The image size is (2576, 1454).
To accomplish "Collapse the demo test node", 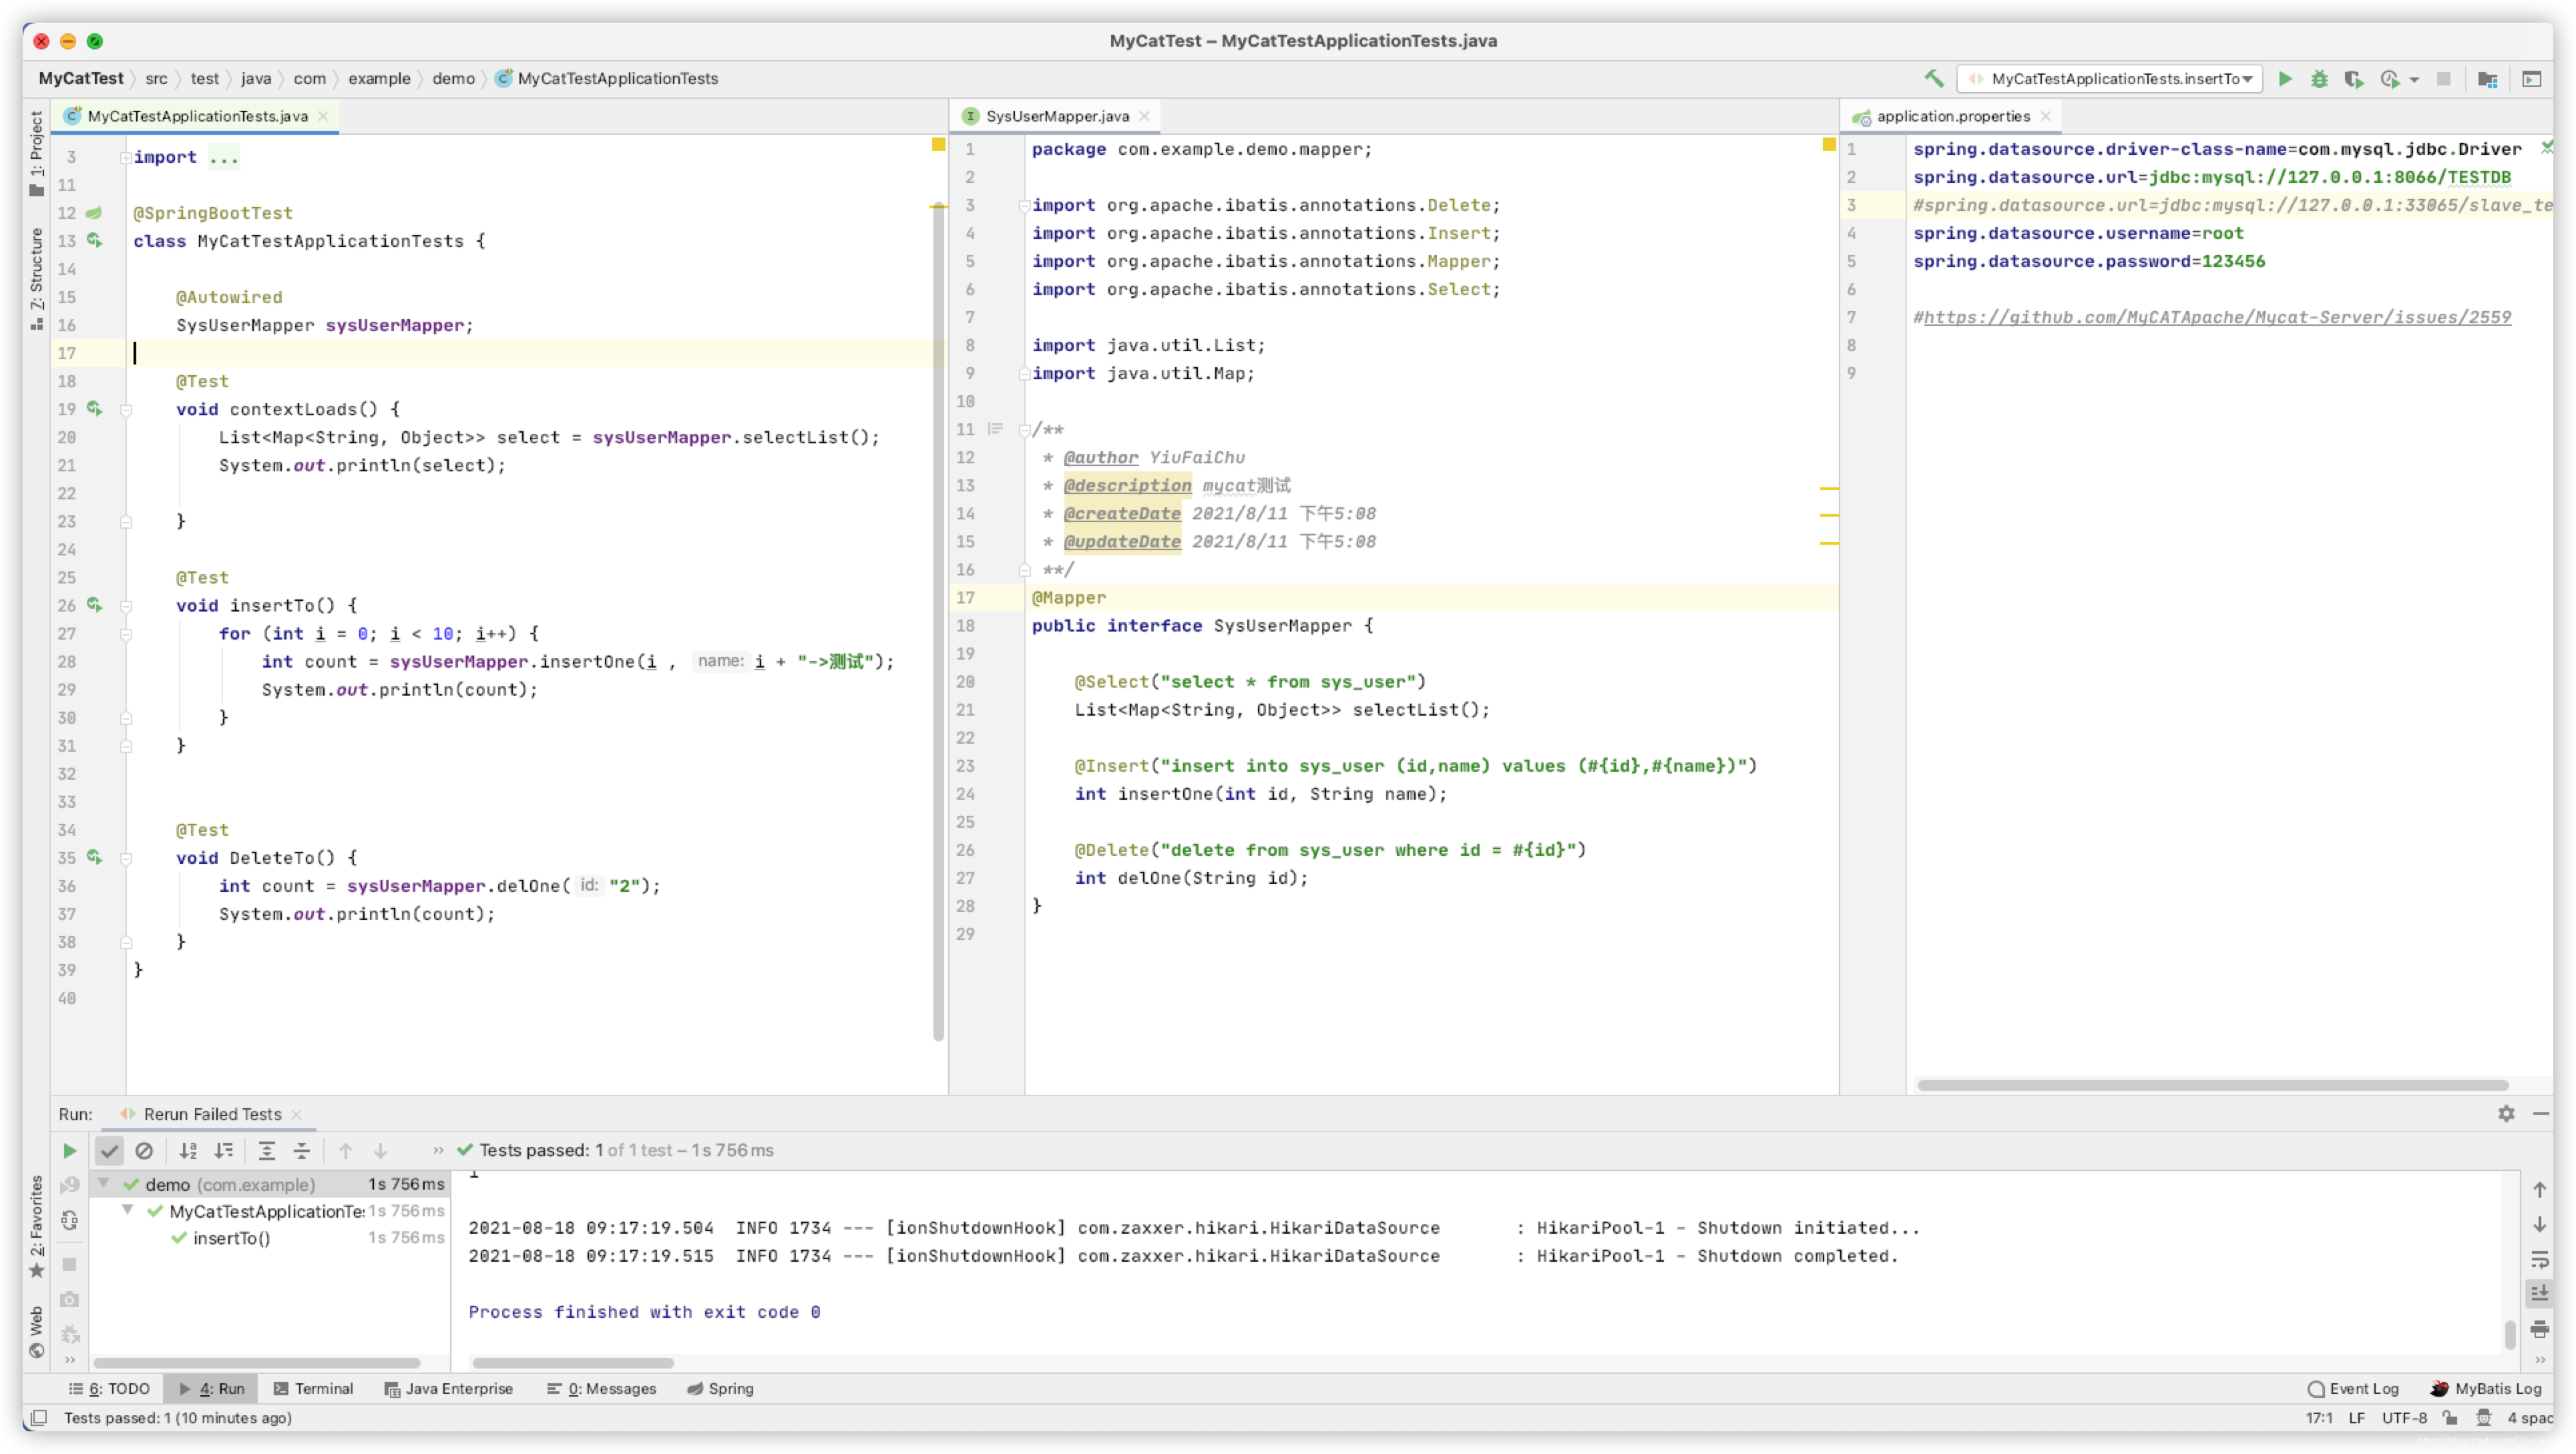I will [x=103, y=1182].
